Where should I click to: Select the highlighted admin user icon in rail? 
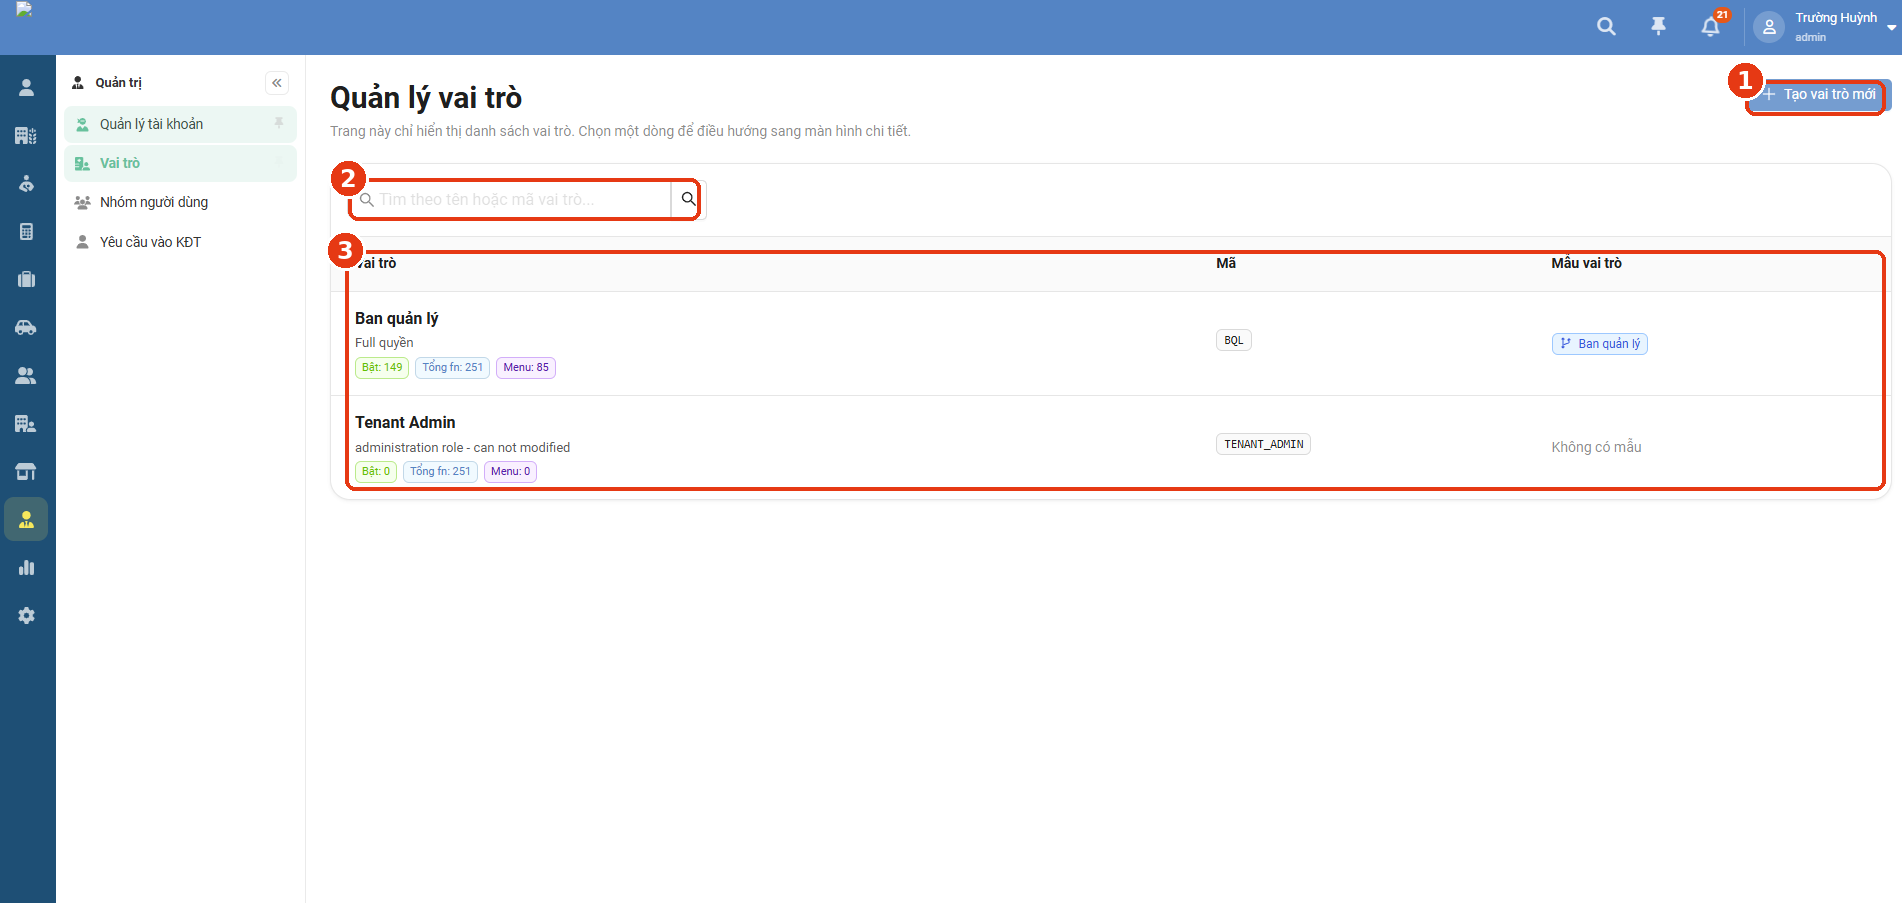click(27, 520)
